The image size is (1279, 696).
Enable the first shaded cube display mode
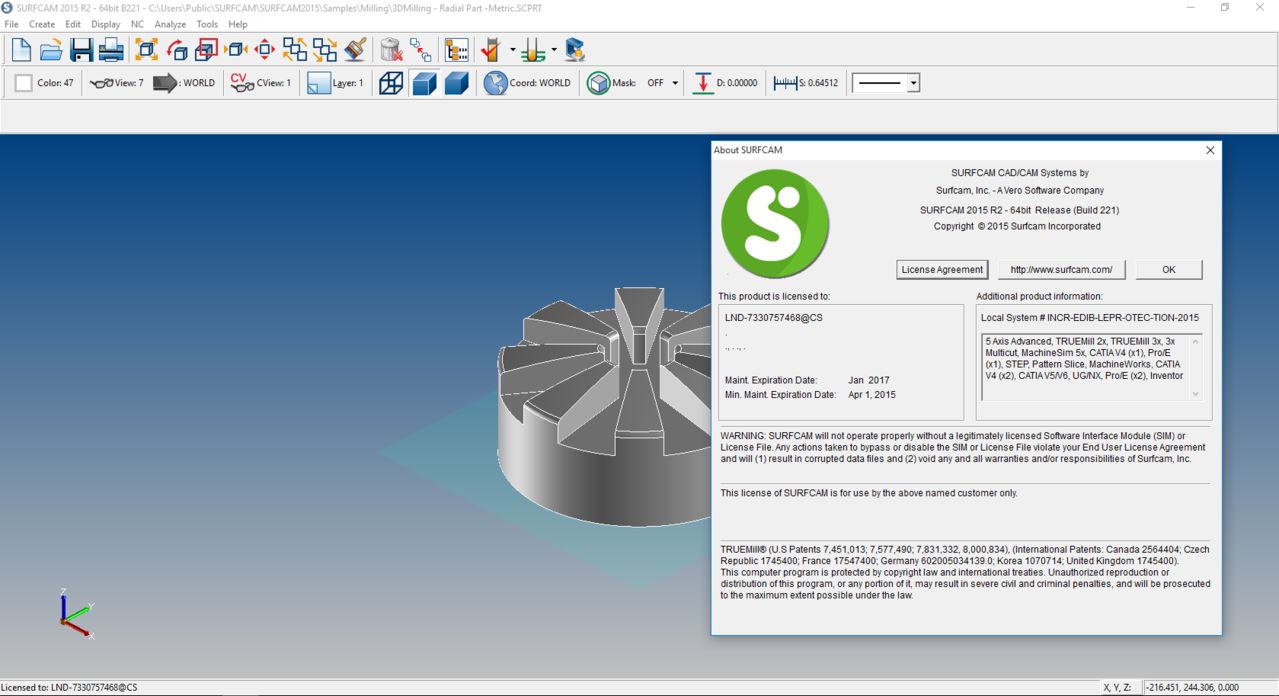[x=425, y=83]
